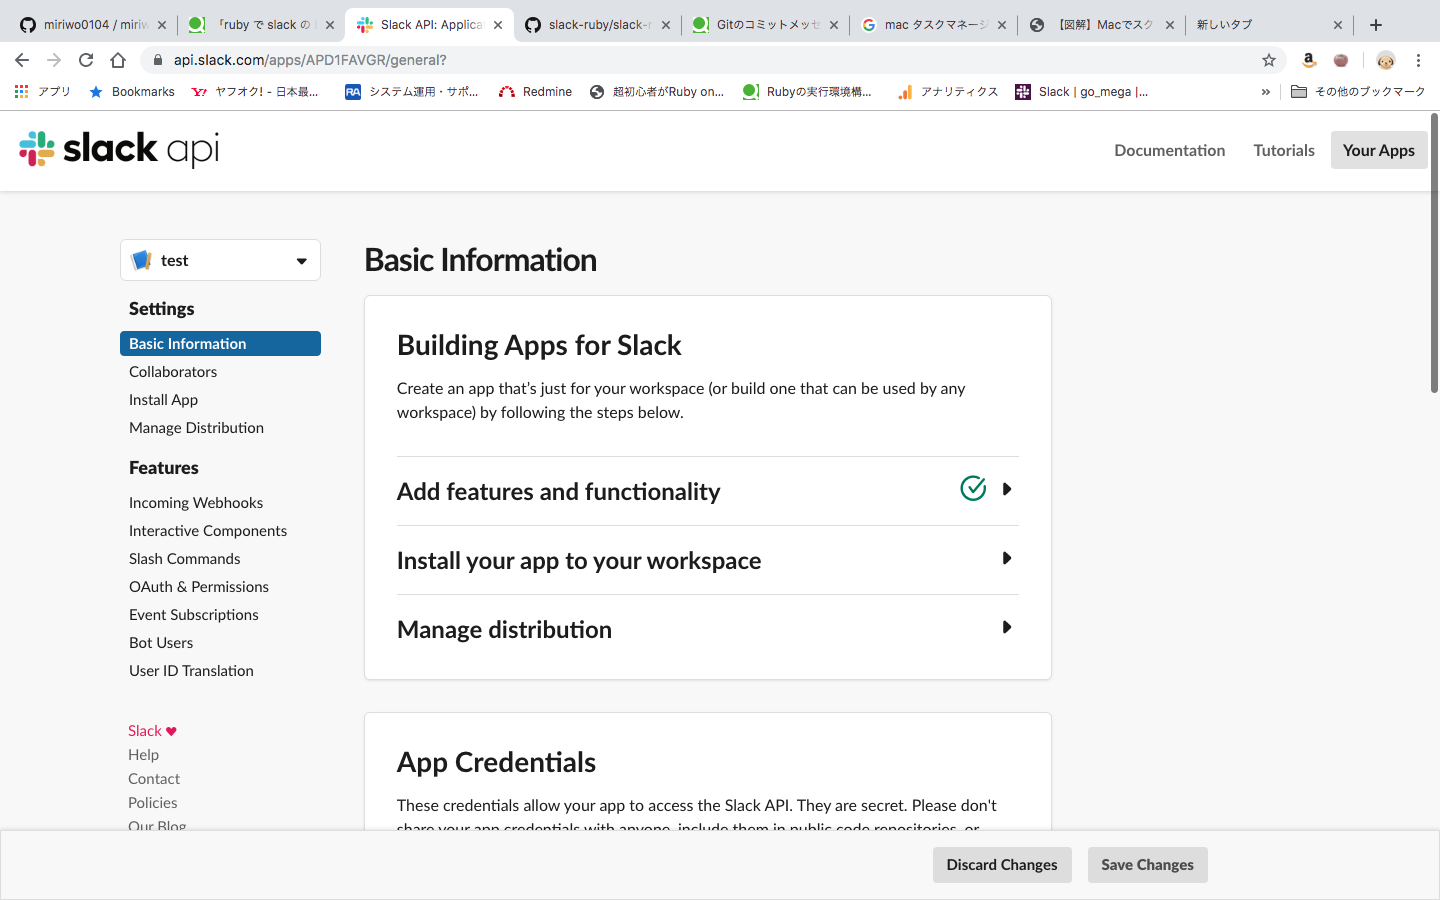
Task: Open Bot Users page
Action: (161, 642)
